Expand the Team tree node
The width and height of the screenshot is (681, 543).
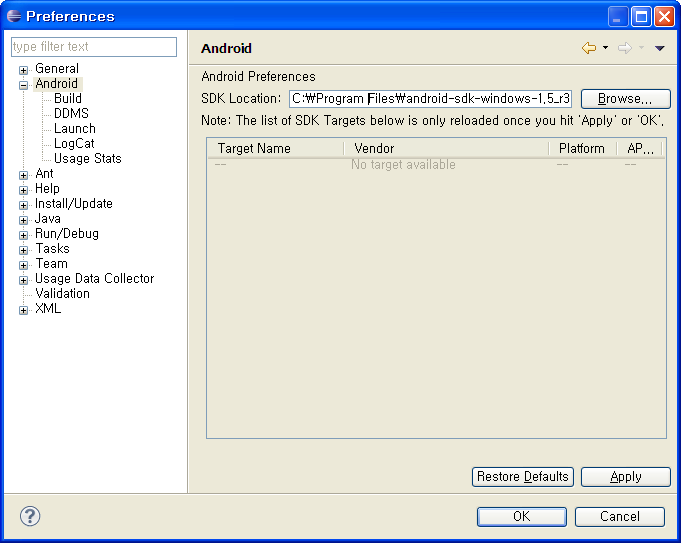[23, 265]
